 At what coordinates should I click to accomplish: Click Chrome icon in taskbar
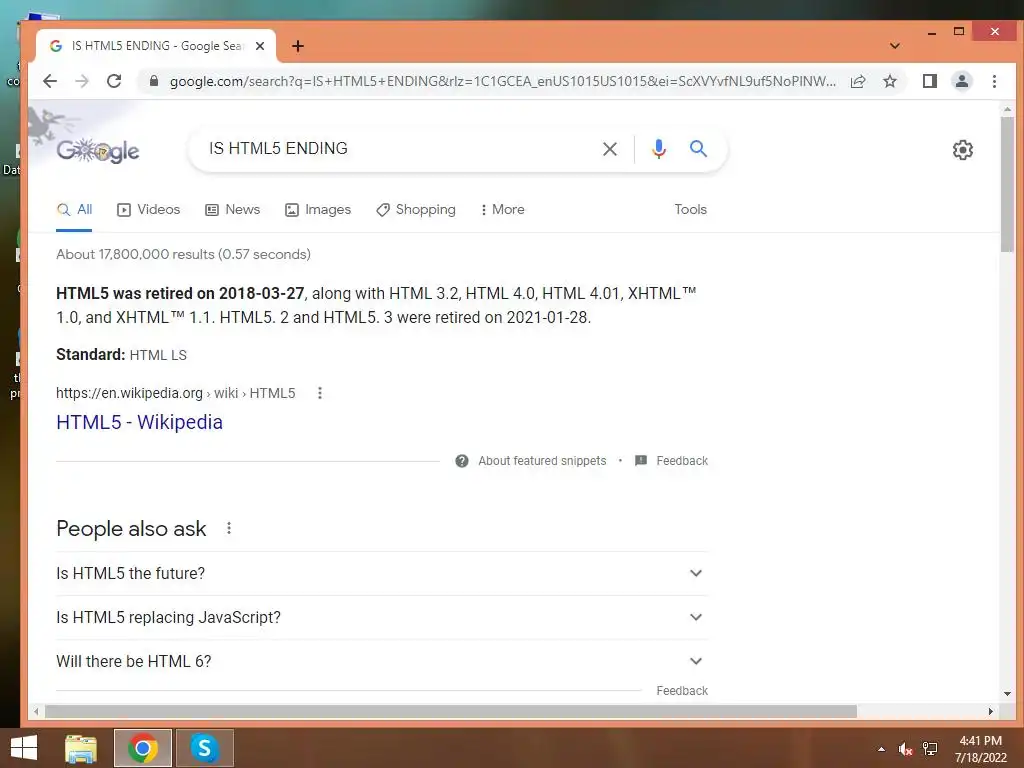(x=143, y=748)
